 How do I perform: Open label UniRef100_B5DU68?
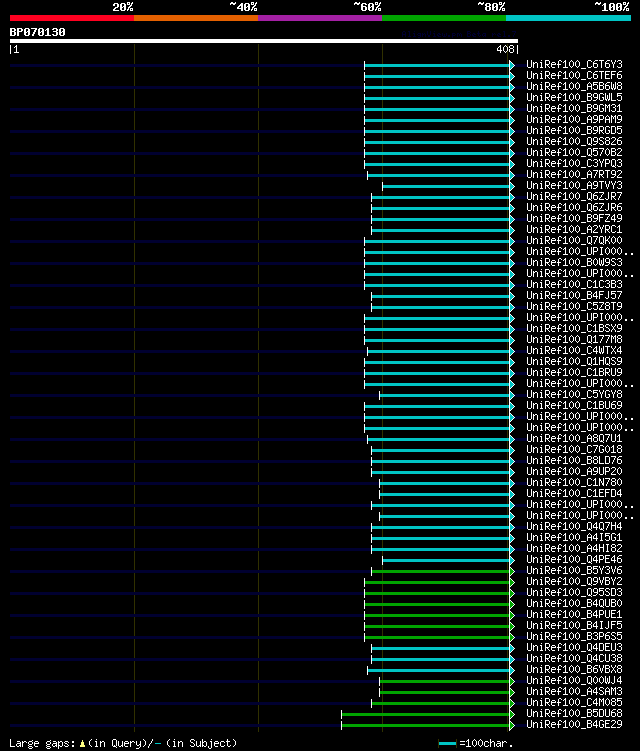pyautogui.click(x=574, y=714)
